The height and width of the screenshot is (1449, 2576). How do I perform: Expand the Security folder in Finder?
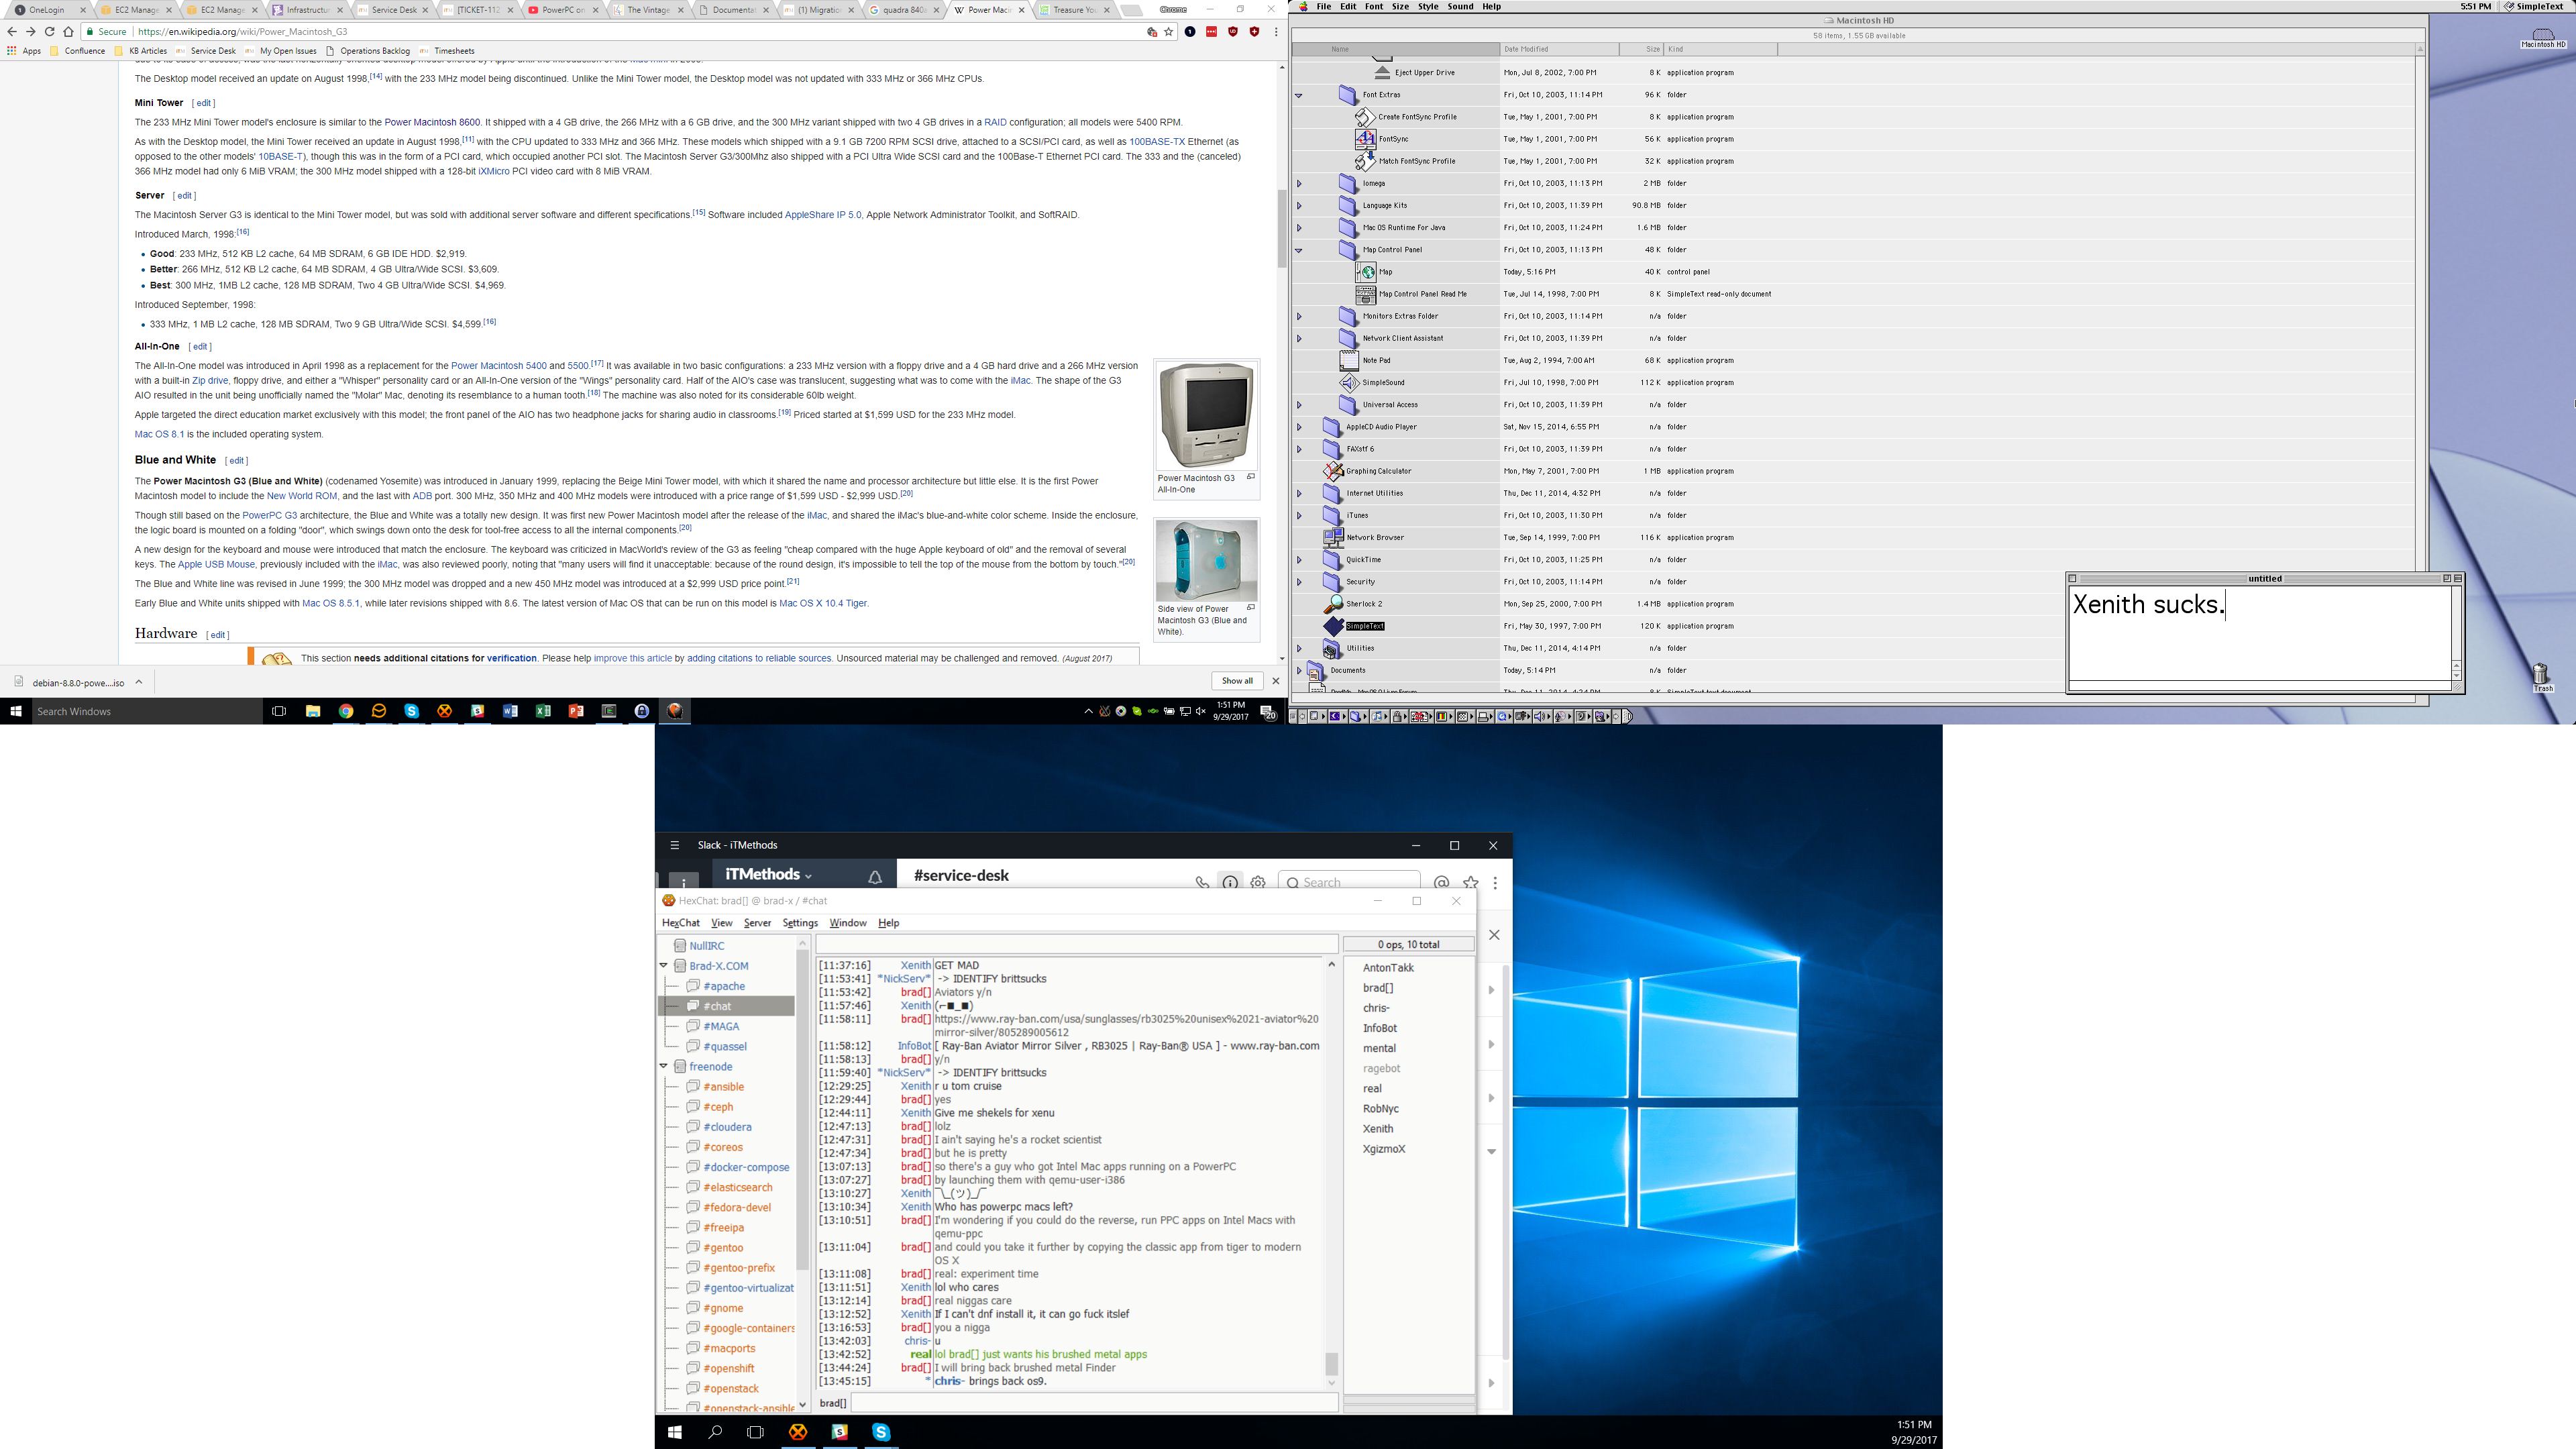[1299, 582]
